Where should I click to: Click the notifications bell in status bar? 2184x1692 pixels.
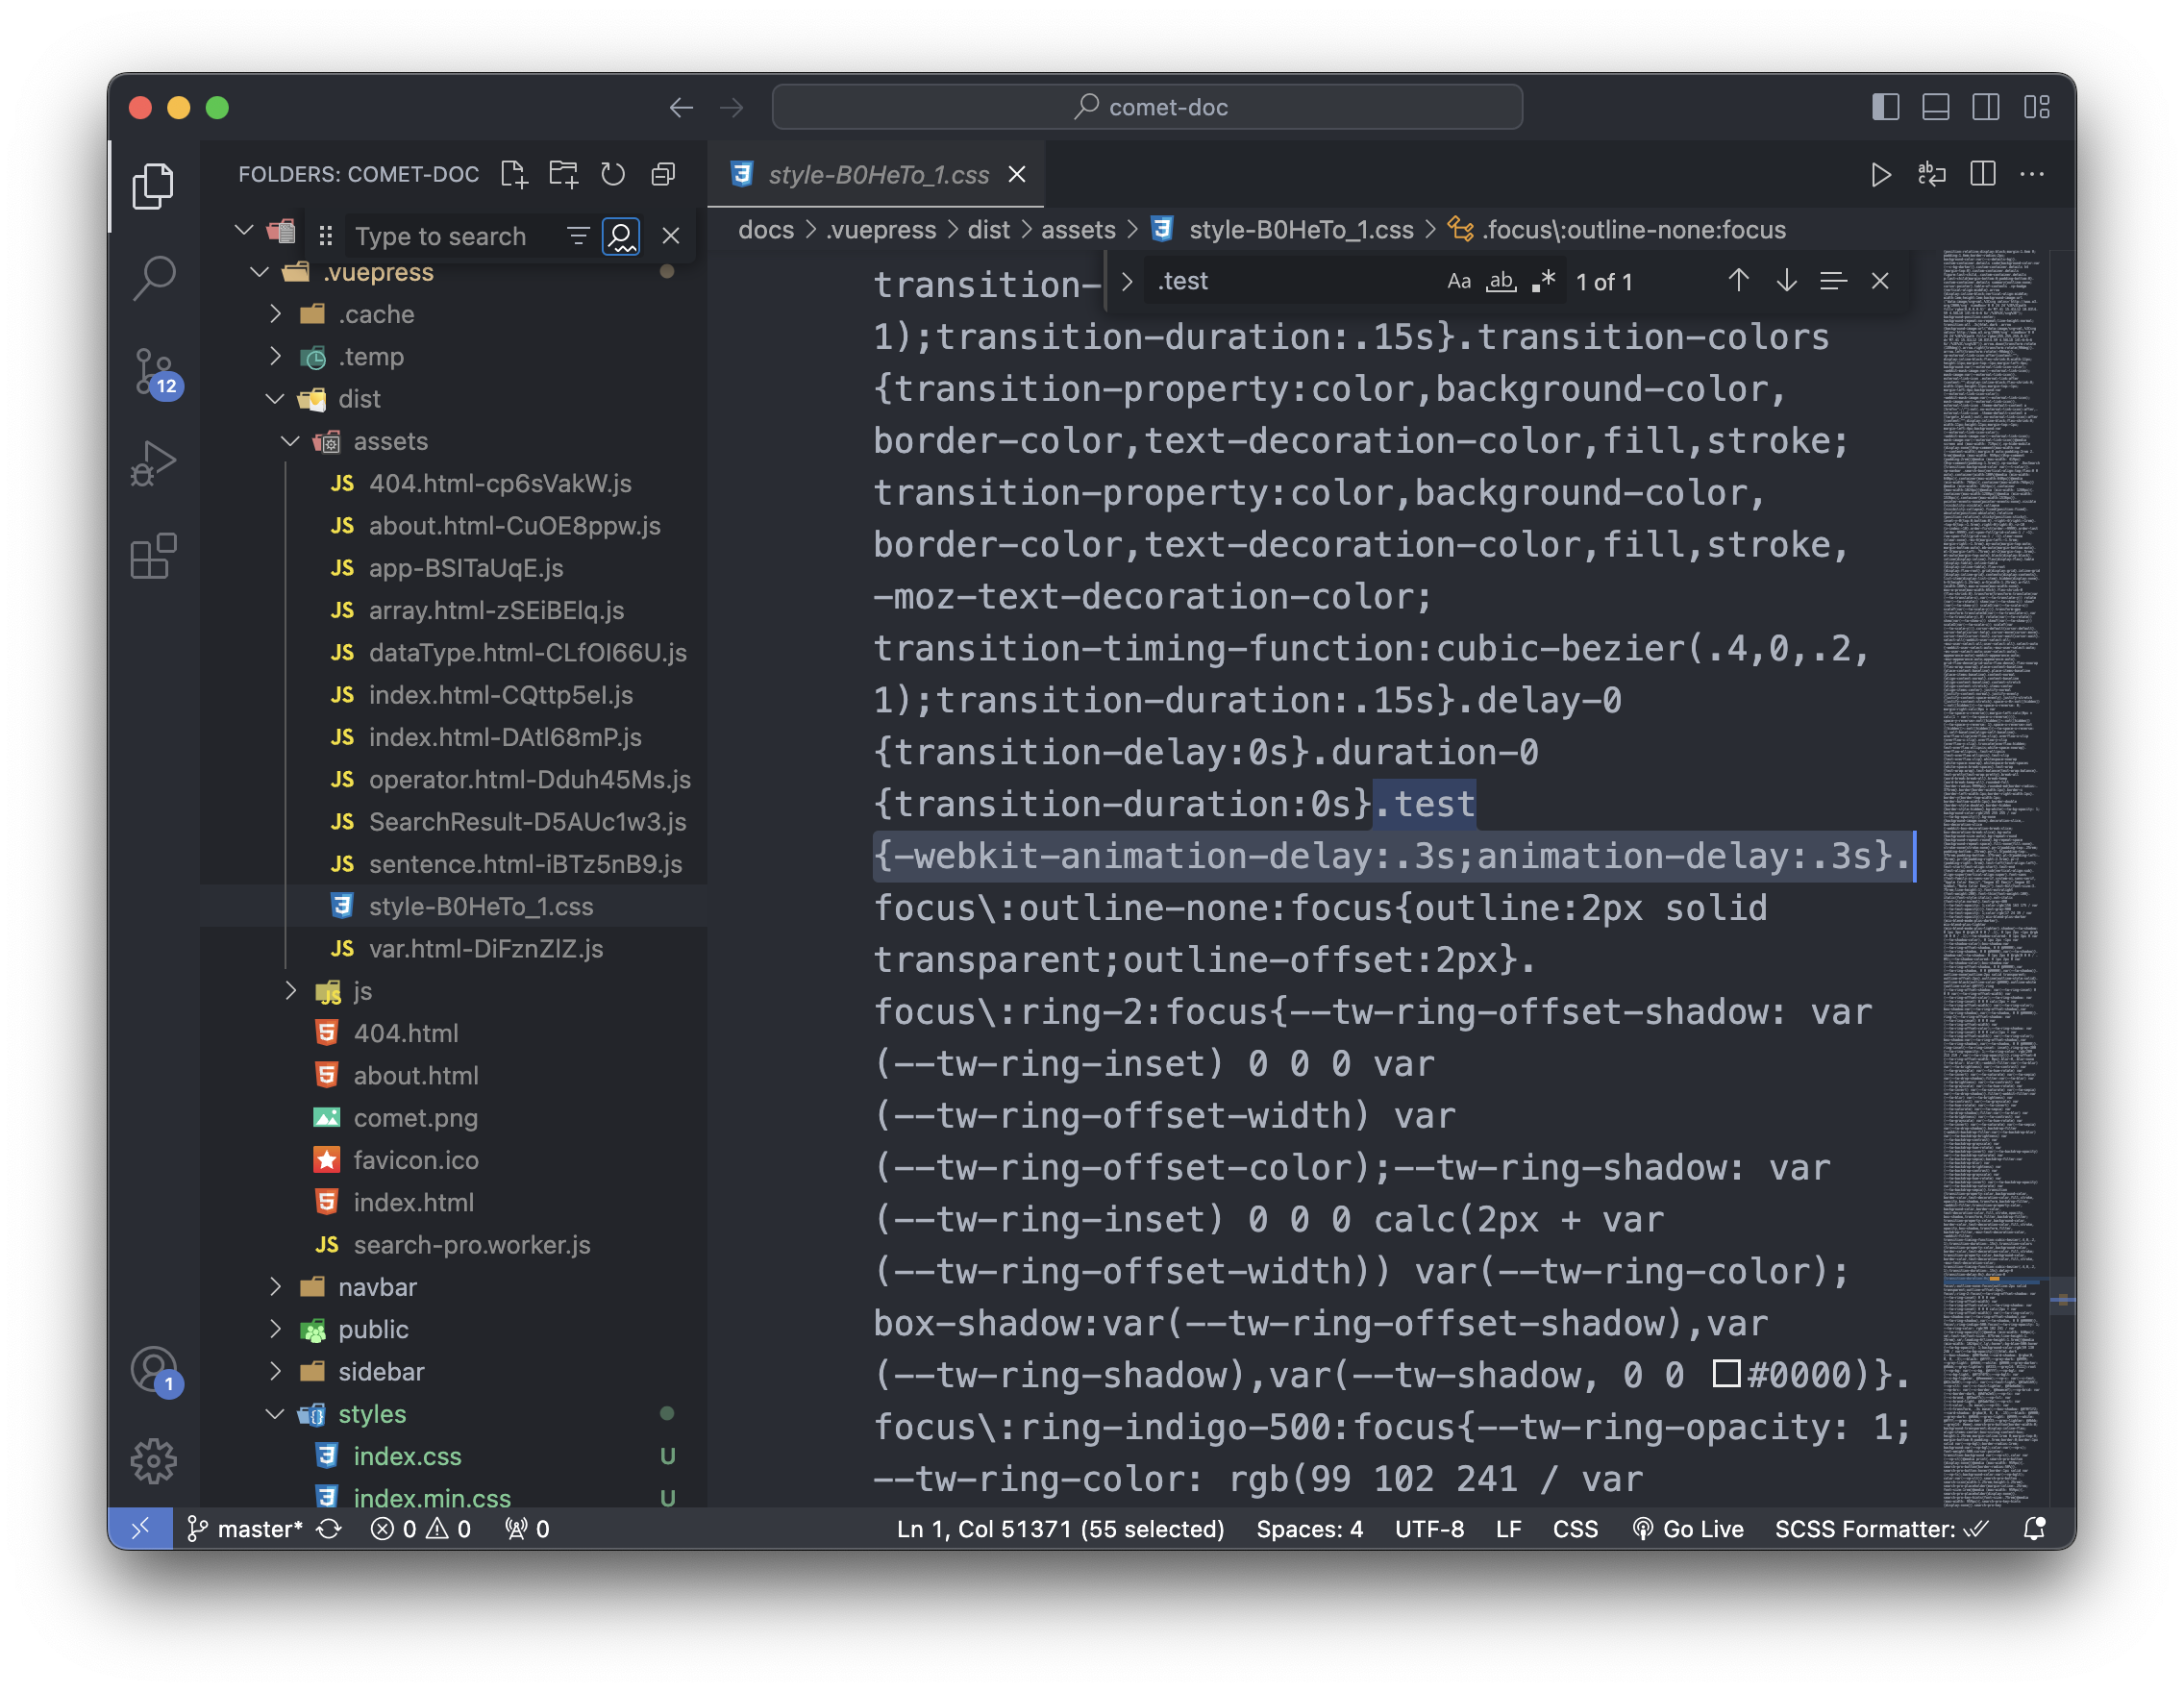2035,1529
